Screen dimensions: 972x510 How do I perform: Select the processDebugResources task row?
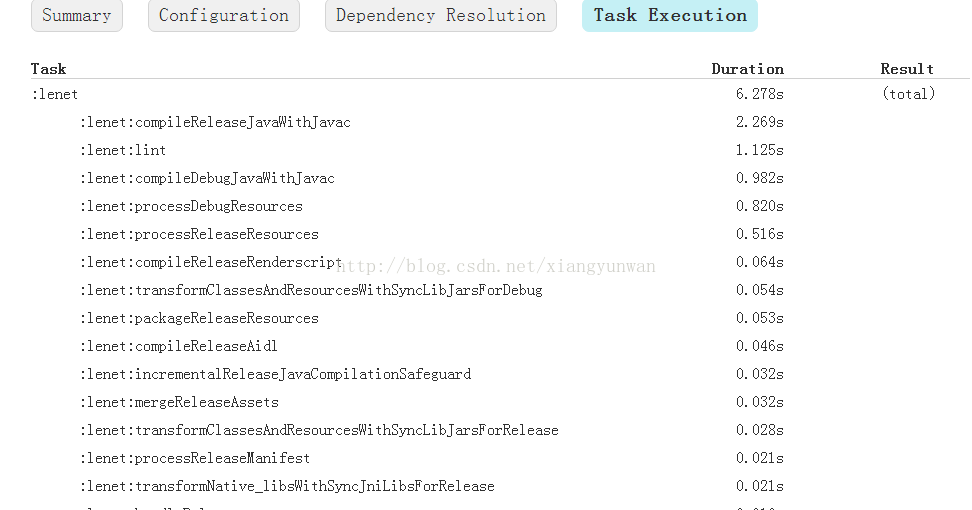click(191, 206)
